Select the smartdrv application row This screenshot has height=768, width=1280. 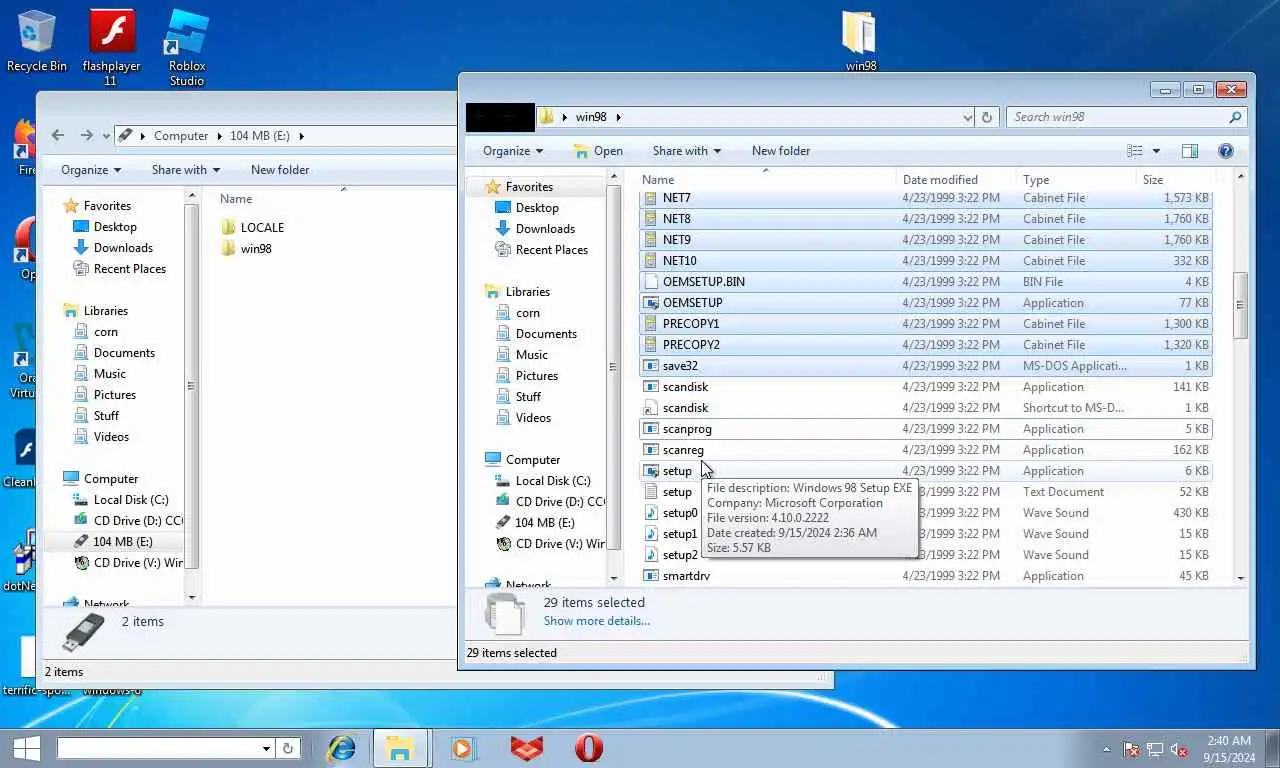coord(926,576)
